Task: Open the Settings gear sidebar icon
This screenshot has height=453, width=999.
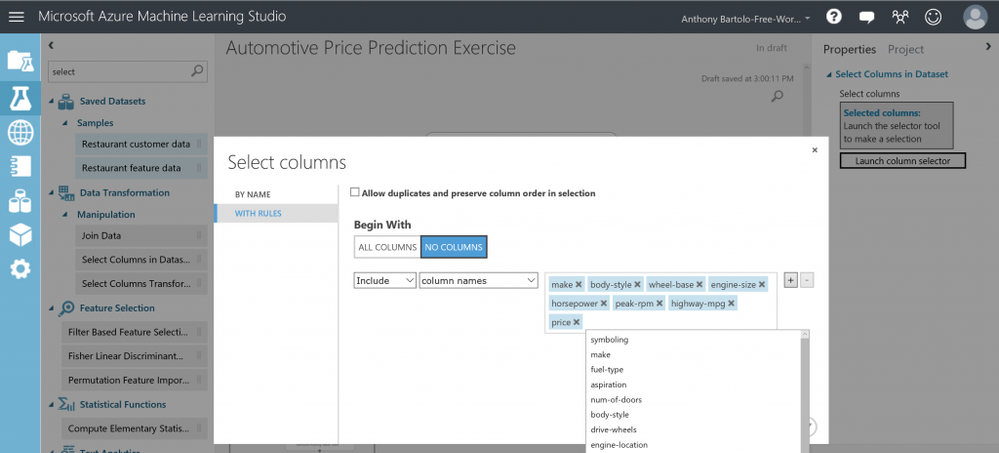Action: click(x=20, y=268)
